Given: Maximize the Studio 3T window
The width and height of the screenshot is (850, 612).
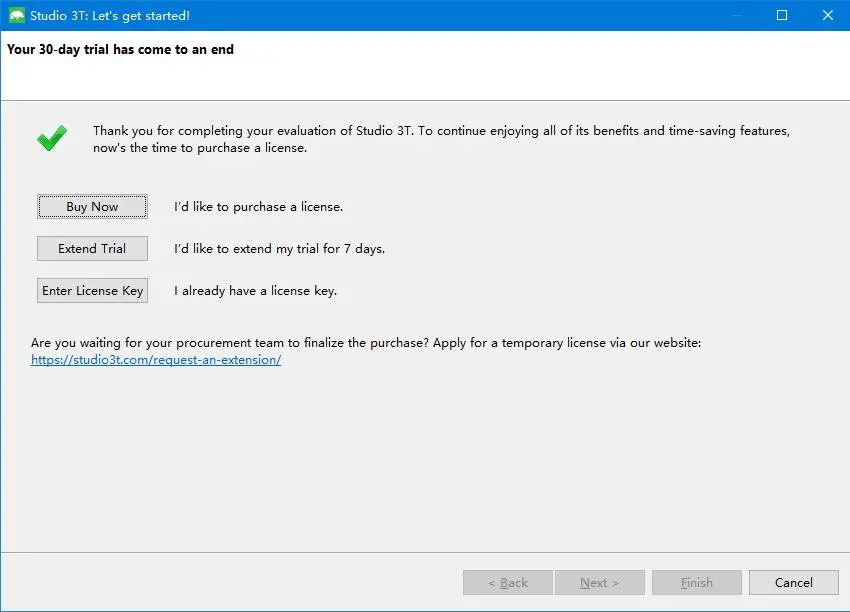Looking at the screenshot, I should [782, 15].
